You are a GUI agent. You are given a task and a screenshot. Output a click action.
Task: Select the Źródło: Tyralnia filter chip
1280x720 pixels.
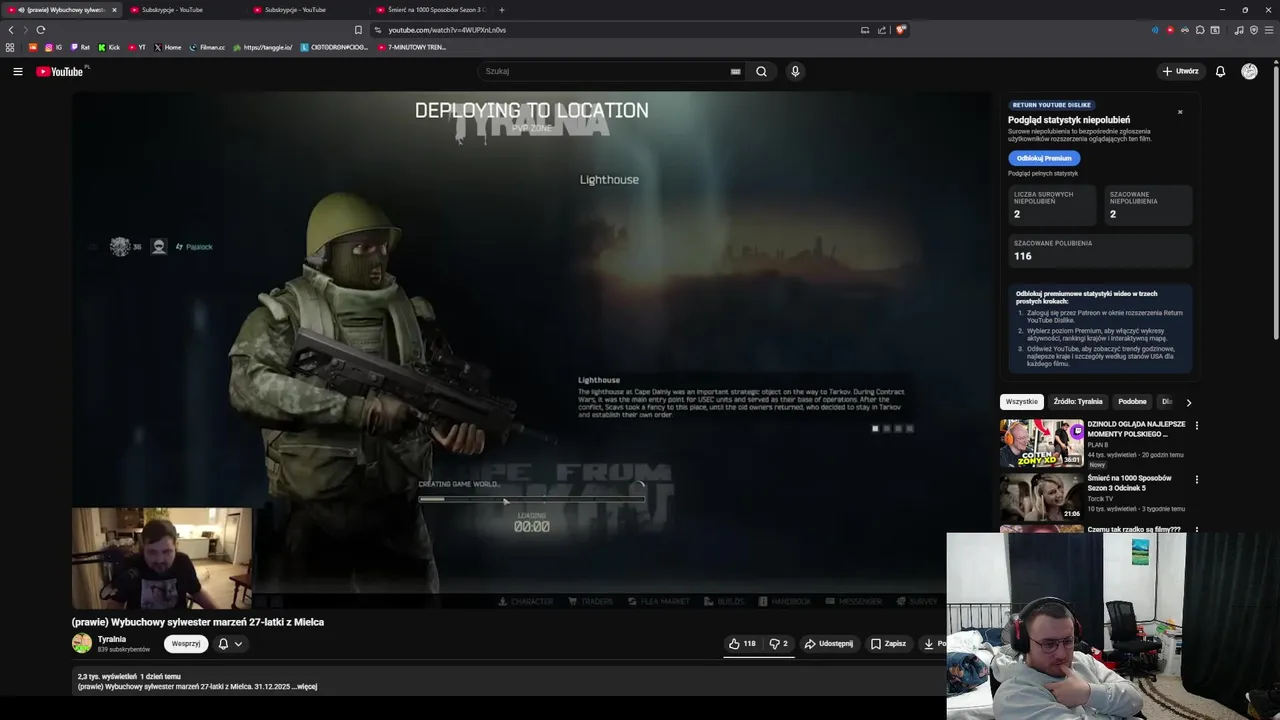coord(1078,402)
